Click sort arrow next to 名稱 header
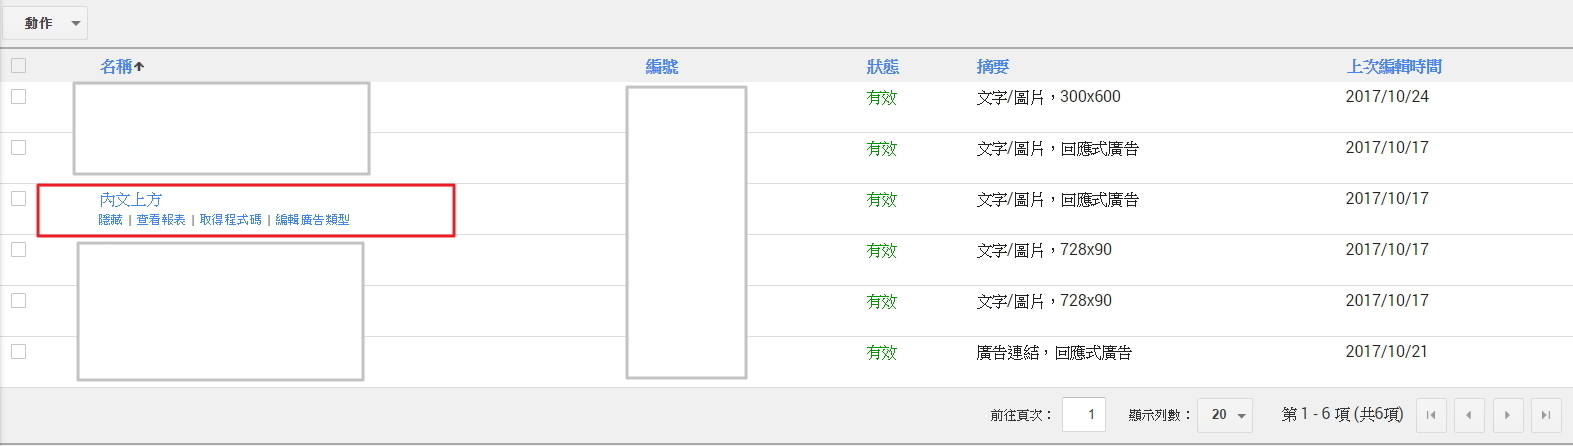The width and height of the screenshot is (1573, 446). click(139, 67)
